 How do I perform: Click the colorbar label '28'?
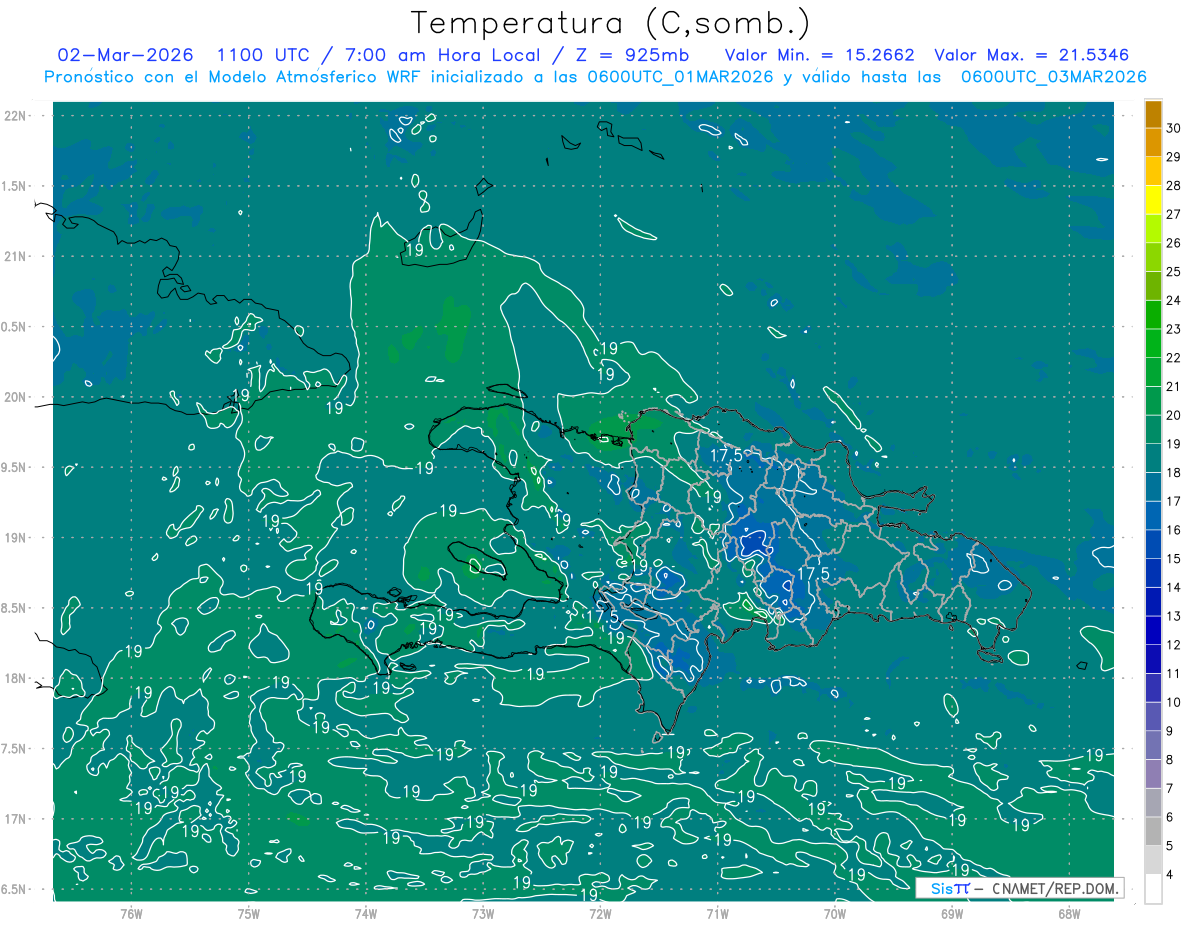1173,186
